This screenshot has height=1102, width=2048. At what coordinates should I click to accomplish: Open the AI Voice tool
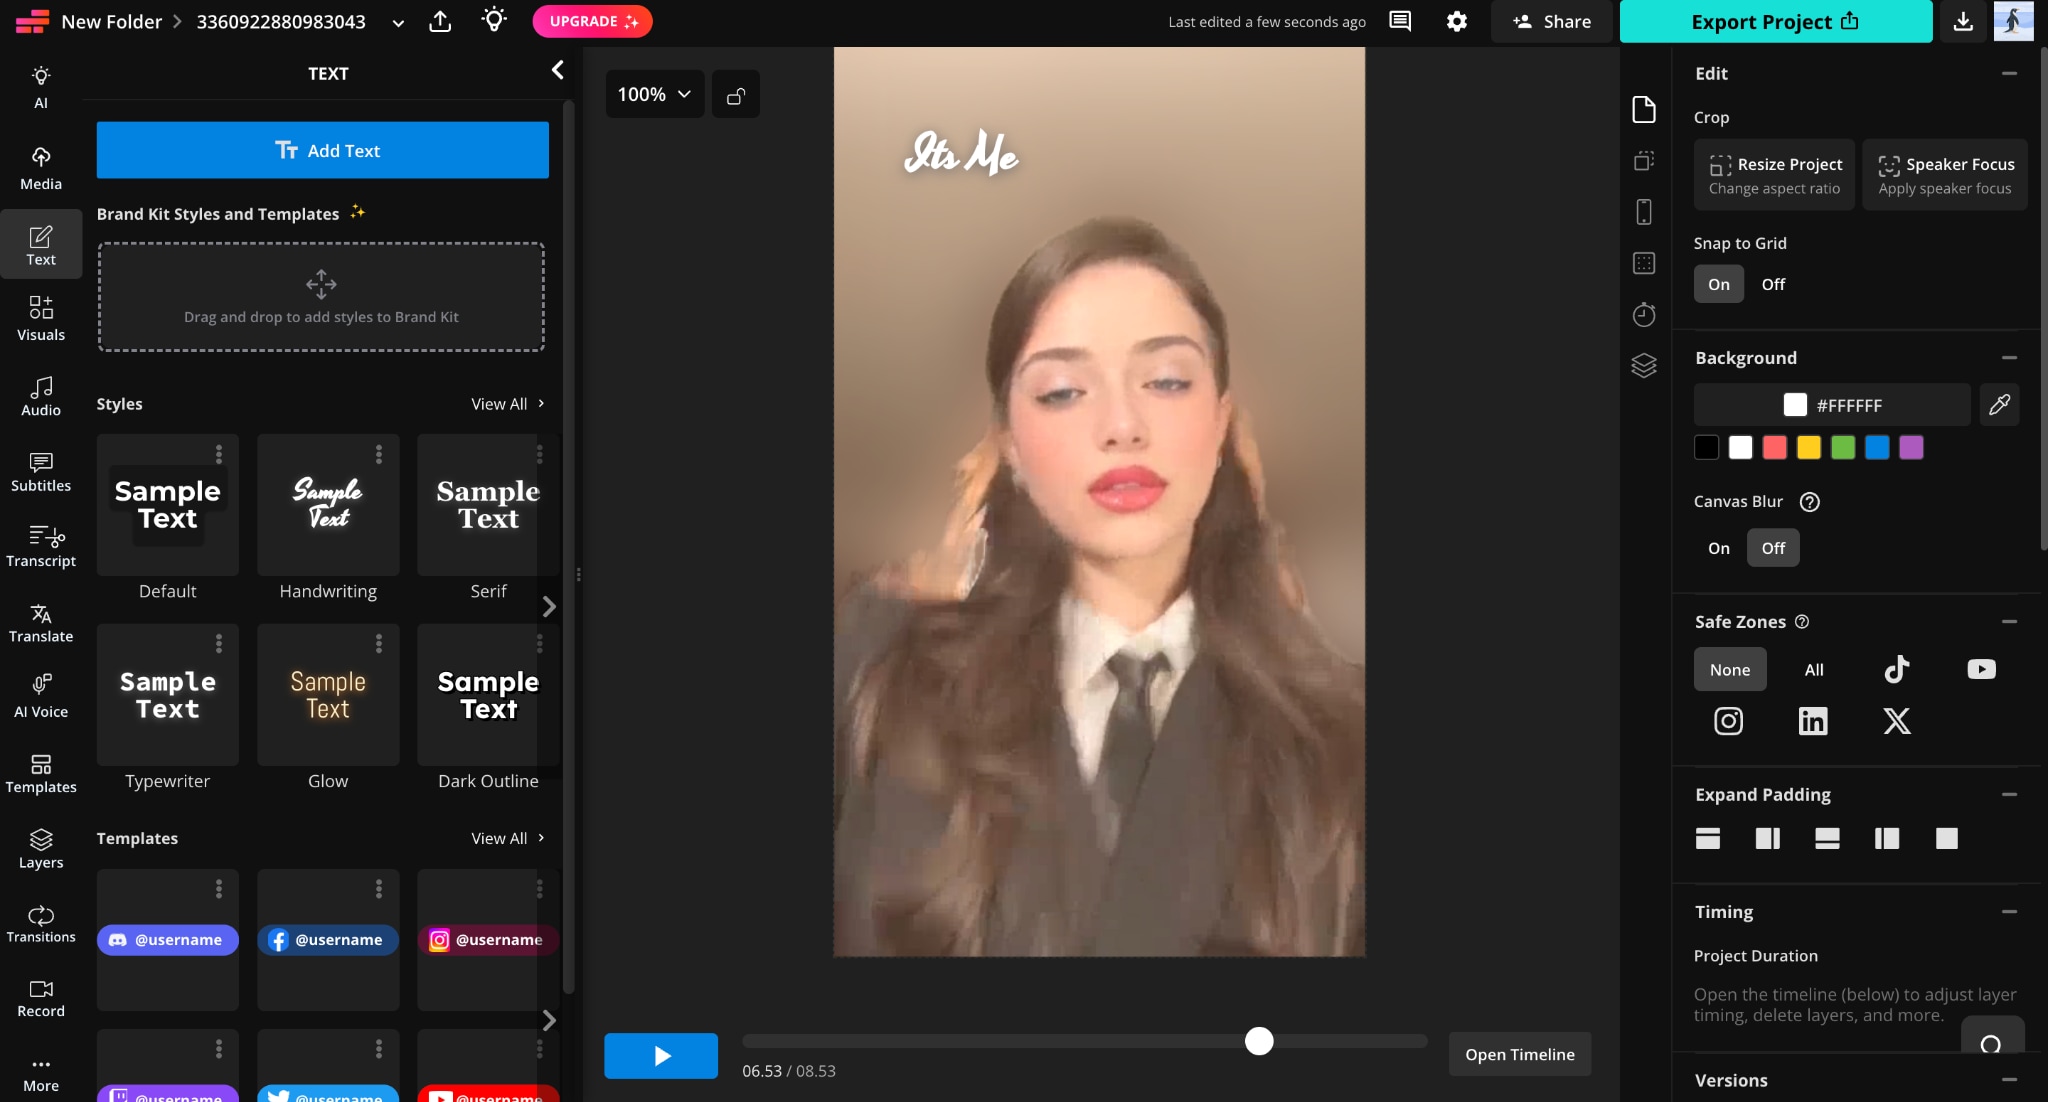pyautogui.click(x=41, y=697)
